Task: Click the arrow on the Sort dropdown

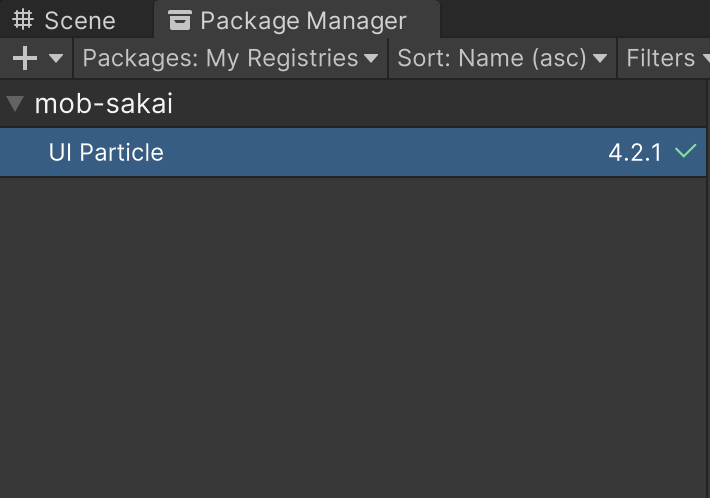Action: [600, 58]
